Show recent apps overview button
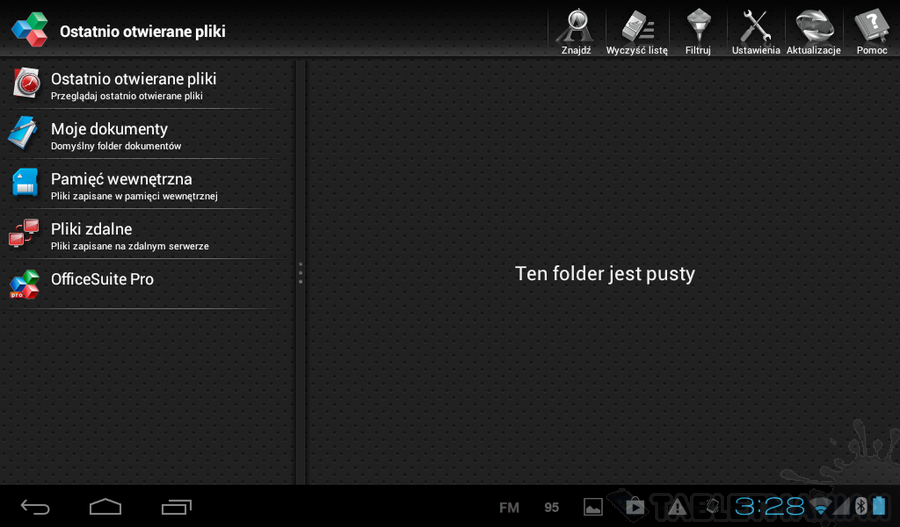The height and width of the screenshot is (527, 900). coord(176,507)
